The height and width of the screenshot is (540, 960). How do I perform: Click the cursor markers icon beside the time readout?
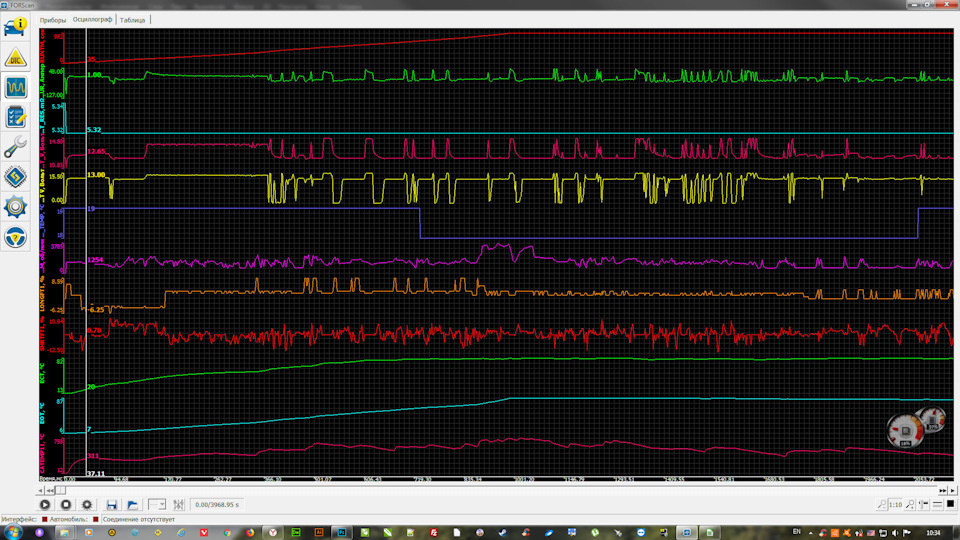(x=178, y=504)
